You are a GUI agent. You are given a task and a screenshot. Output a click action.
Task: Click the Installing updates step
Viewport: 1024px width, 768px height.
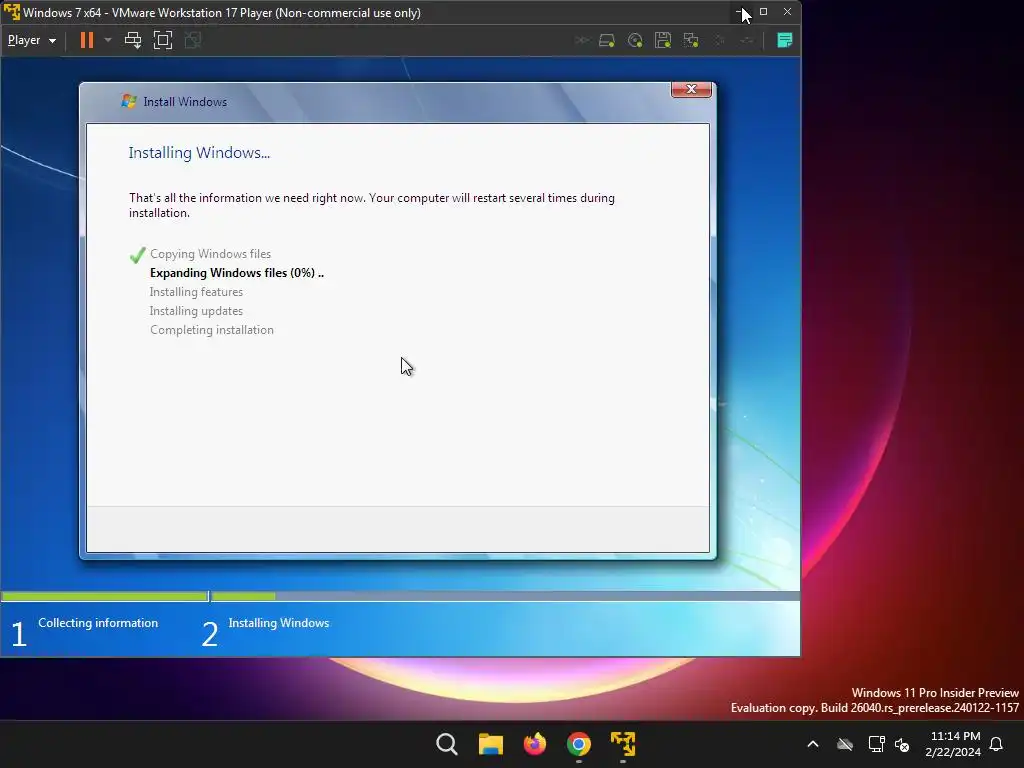pos(196,311)
